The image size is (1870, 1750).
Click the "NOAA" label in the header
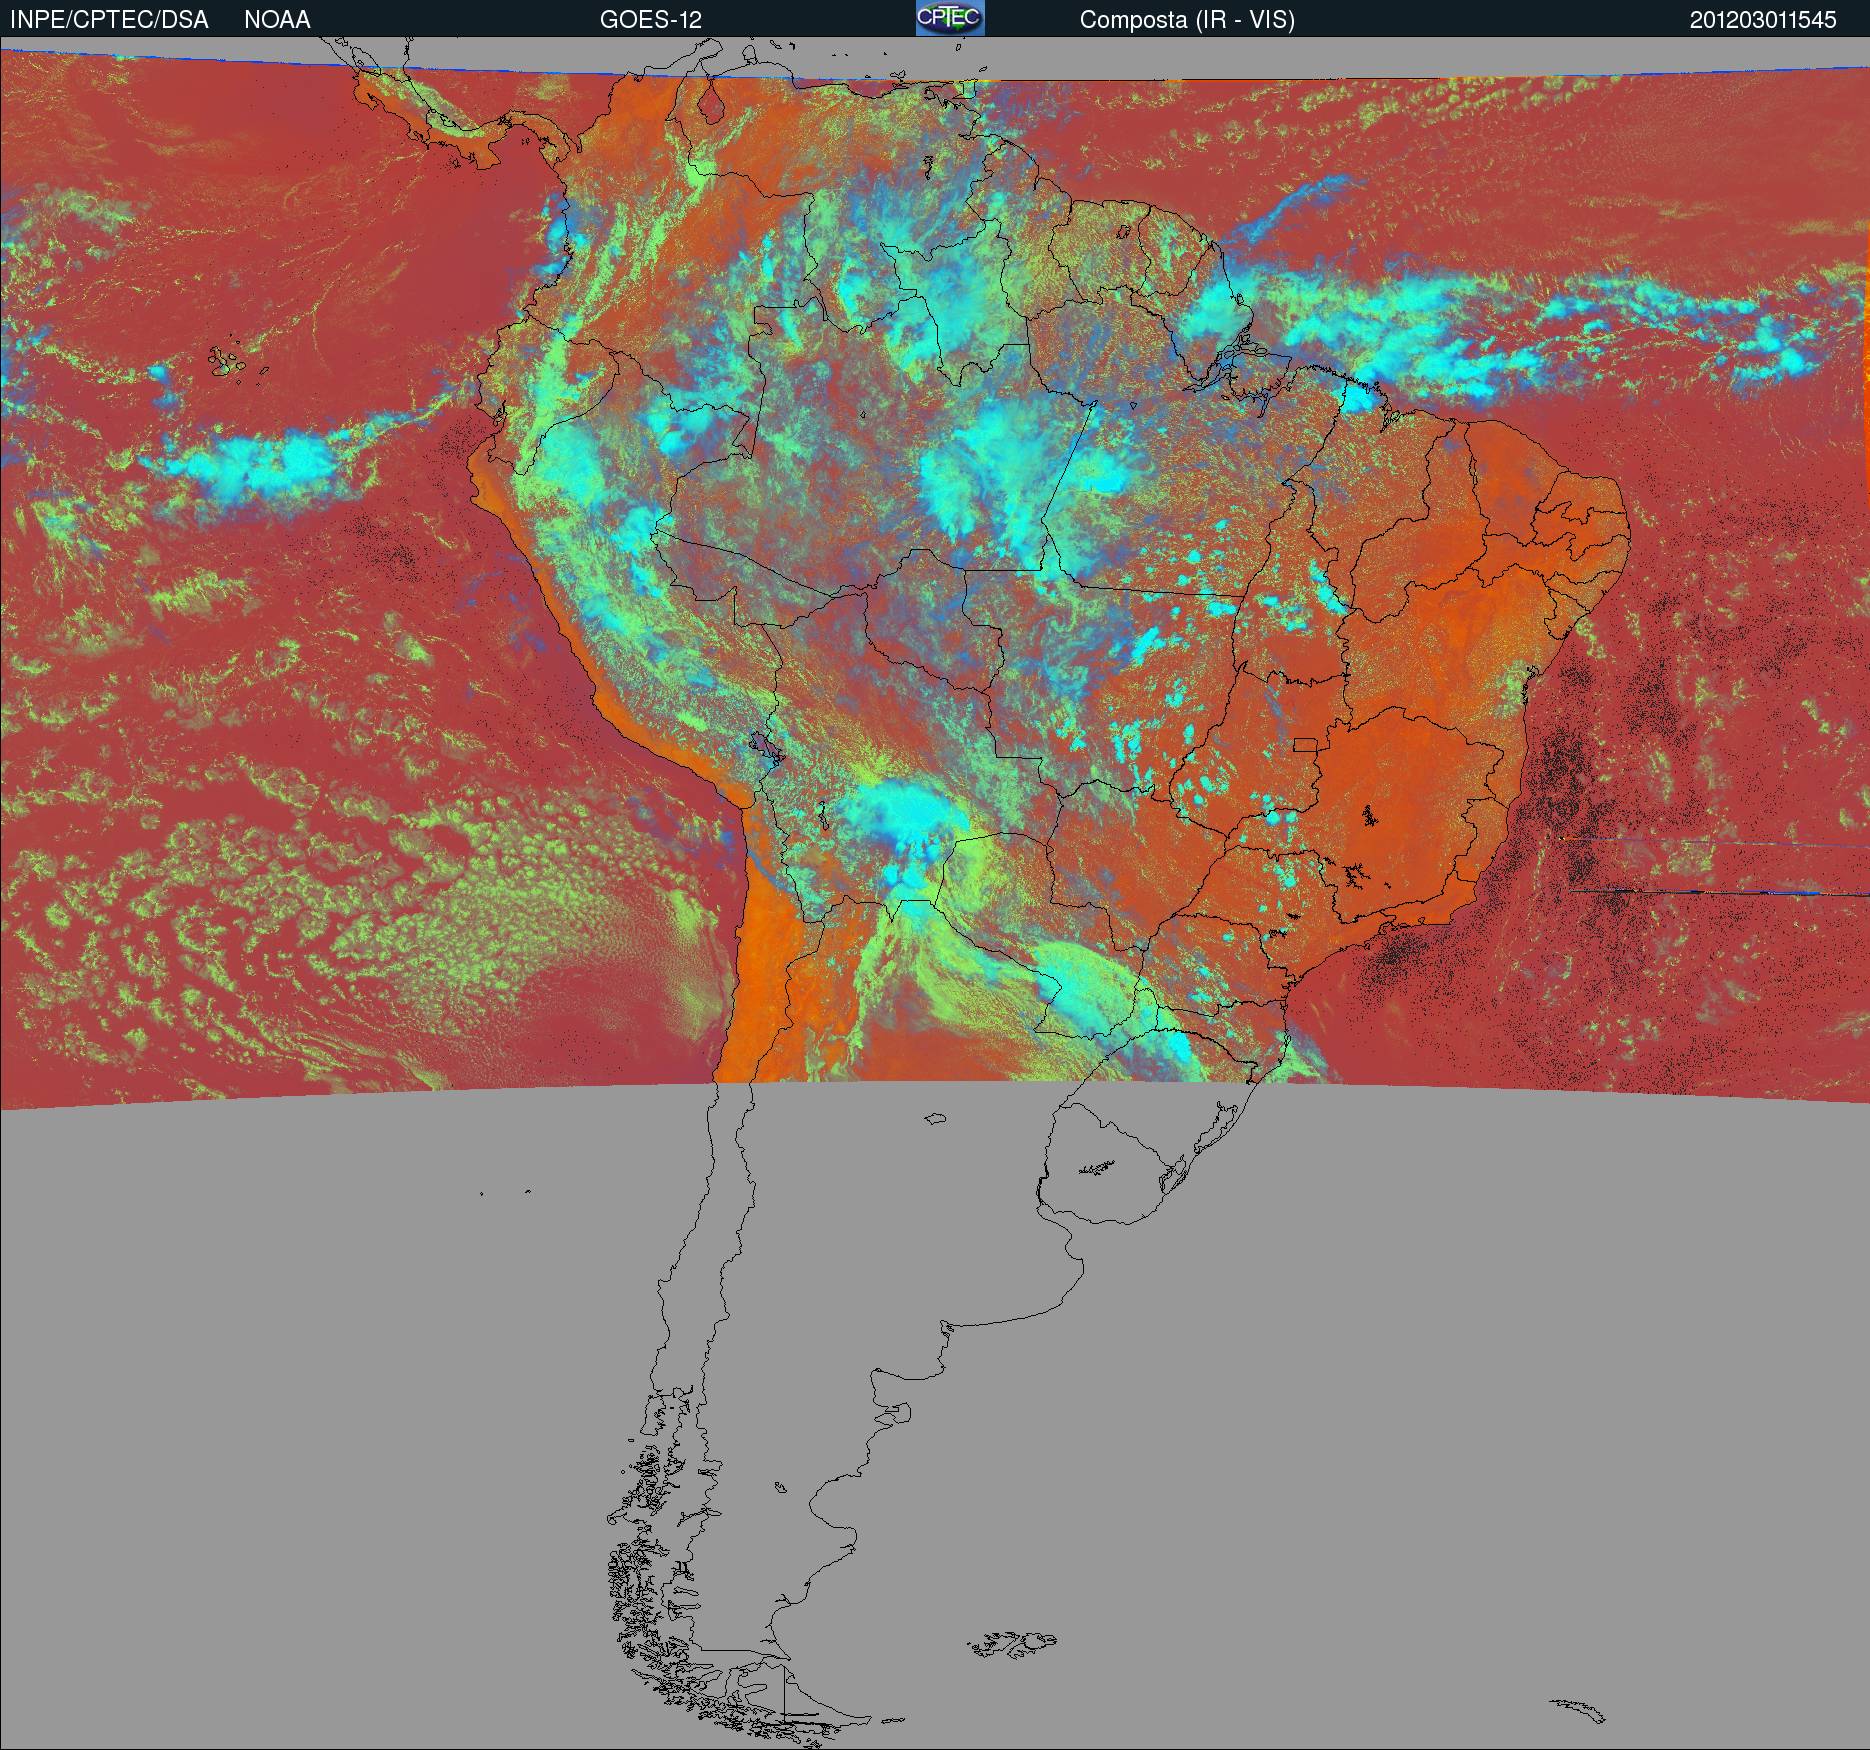point(277,20)
